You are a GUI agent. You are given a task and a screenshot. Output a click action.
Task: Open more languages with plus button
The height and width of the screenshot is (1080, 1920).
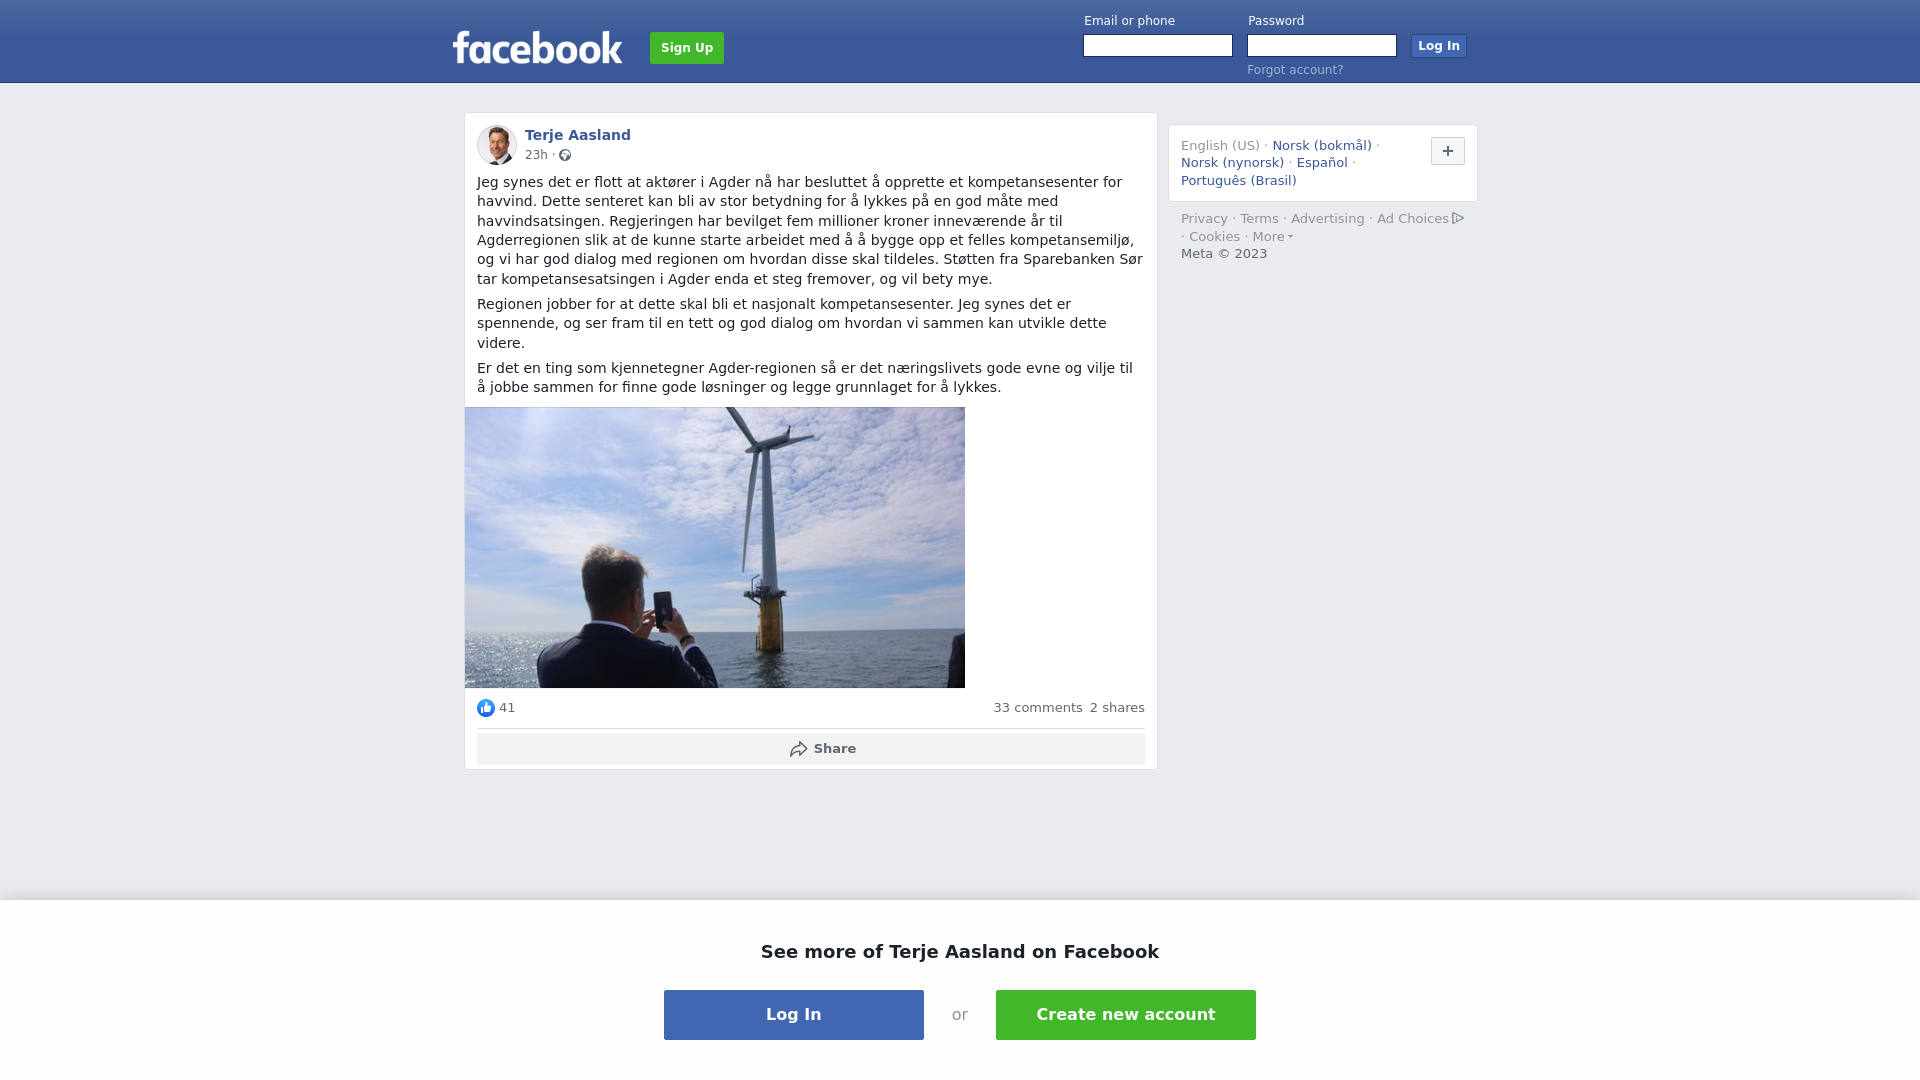[1448, 151]
